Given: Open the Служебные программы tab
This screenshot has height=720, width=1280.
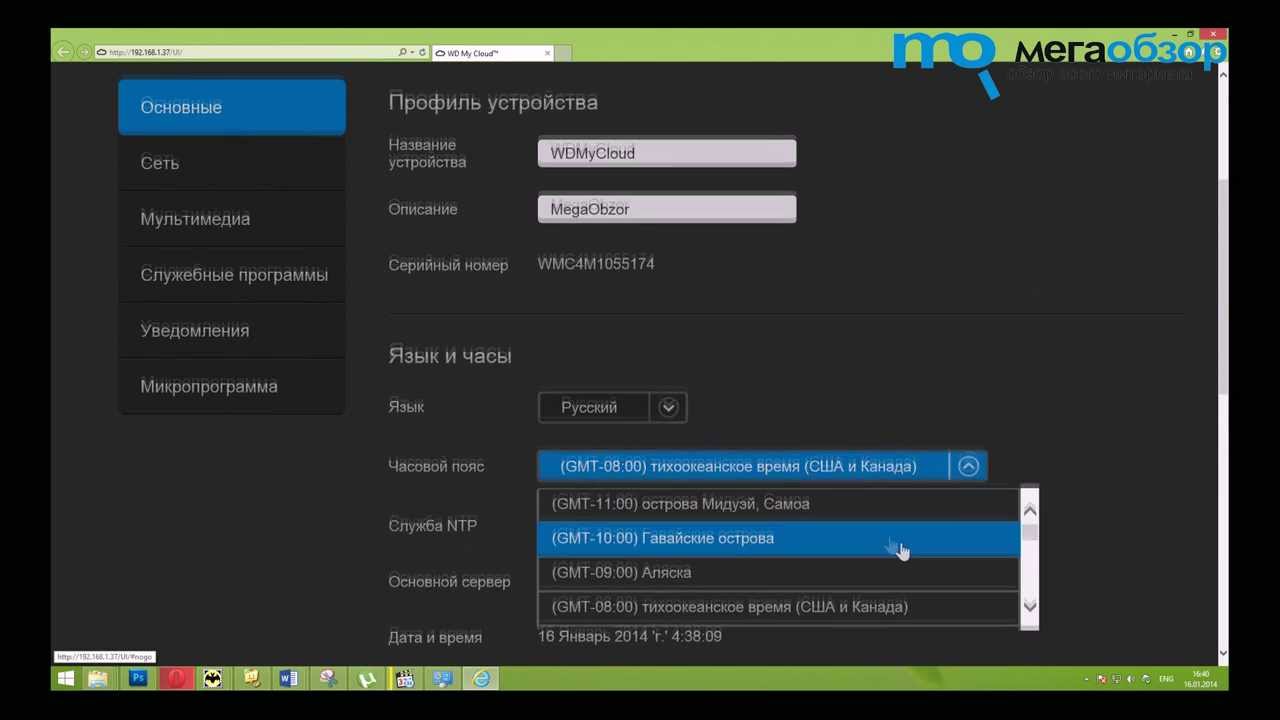Looking at the screenshot, I should click(232, 275).
